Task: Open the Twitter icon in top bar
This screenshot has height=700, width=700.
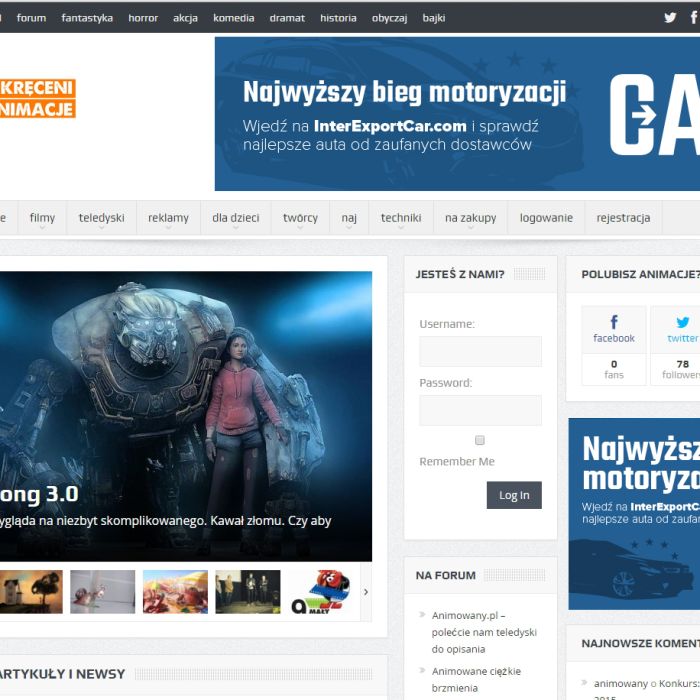Action: 670,18
